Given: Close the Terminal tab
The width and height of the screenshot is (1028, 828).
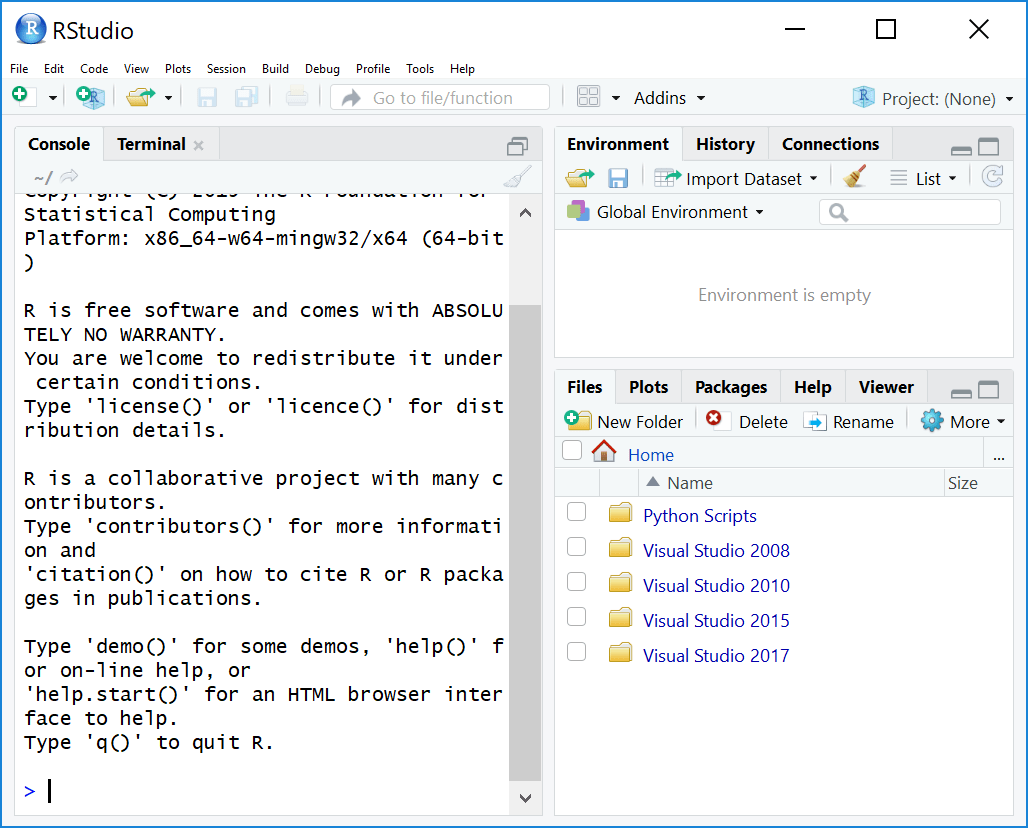Looking at the screenshot, I should pos(199,146).
